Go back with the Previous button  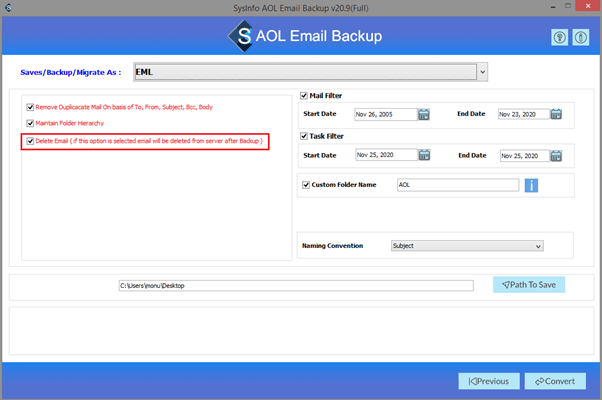(x=489, y=381)
